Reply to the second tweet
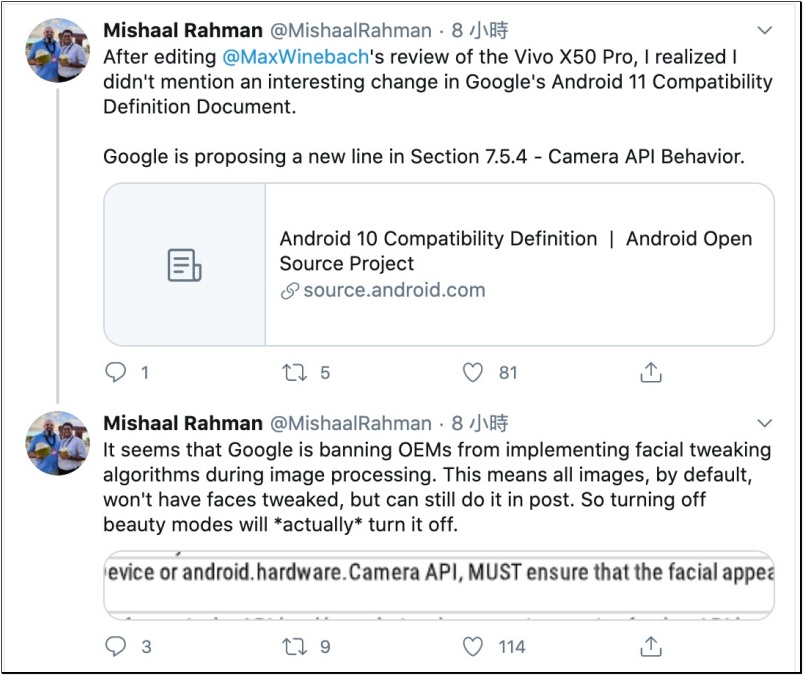The image size is (804, 676). pos(116,647)
